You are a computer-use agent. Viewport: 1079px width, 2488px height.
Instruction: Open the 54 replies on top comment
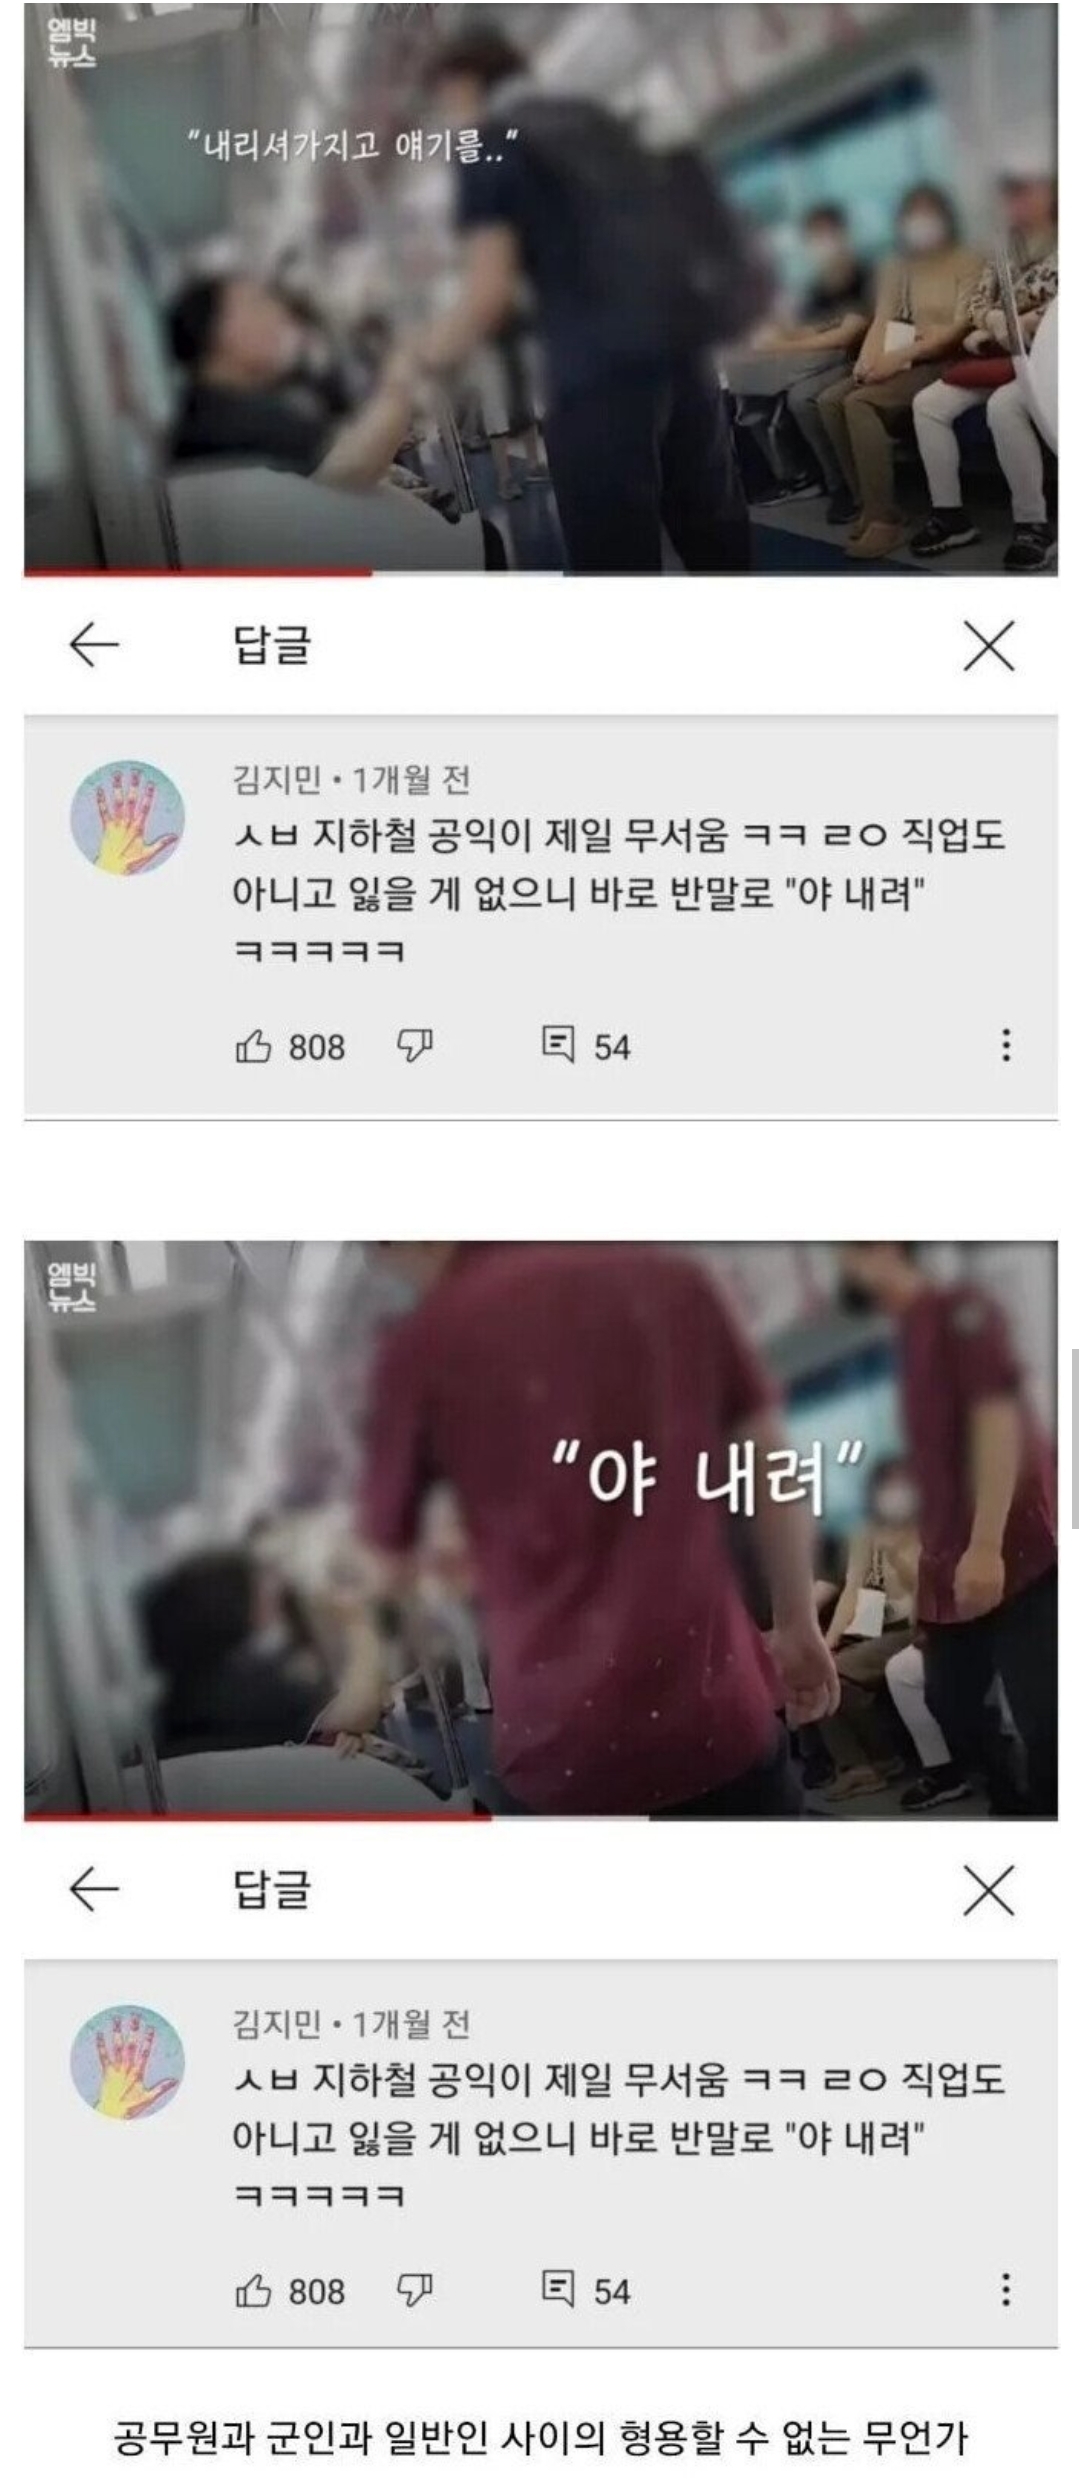pyautogui.click(x=586, y=1046)
